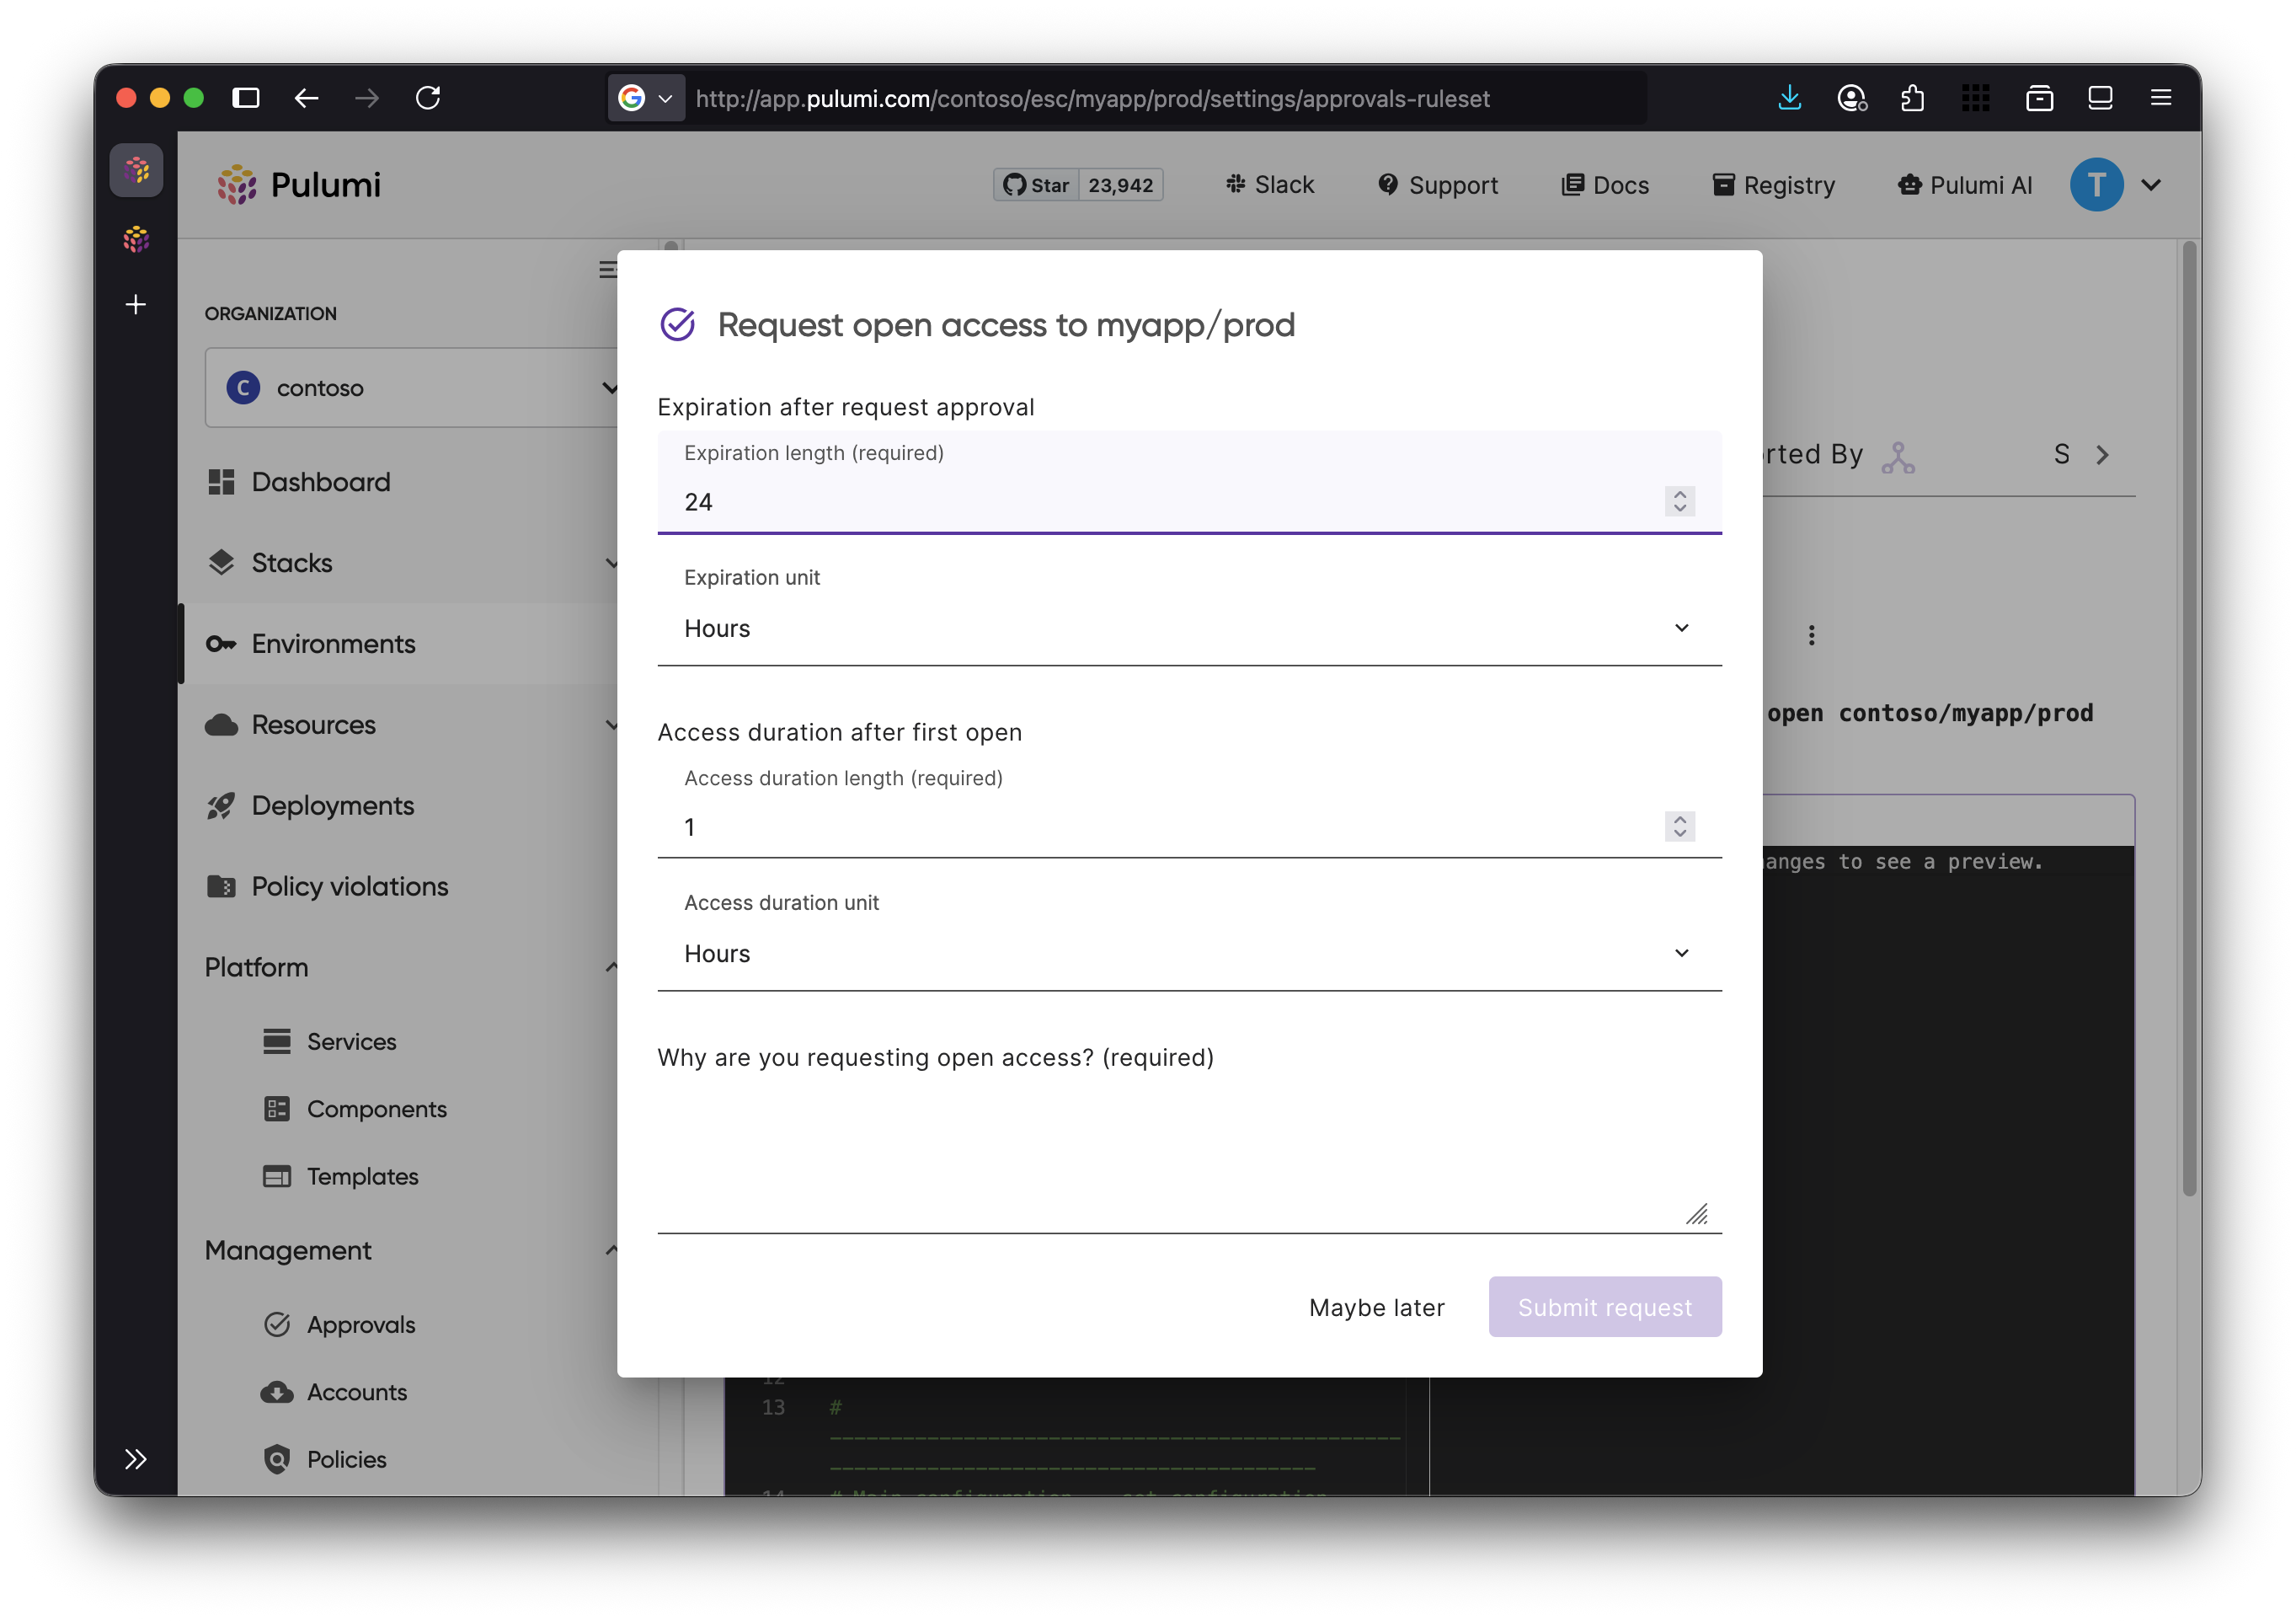This screenshot has width=2296, height=1621.
Task: Click the browser downloads icon
Action: coord(1789,98)
